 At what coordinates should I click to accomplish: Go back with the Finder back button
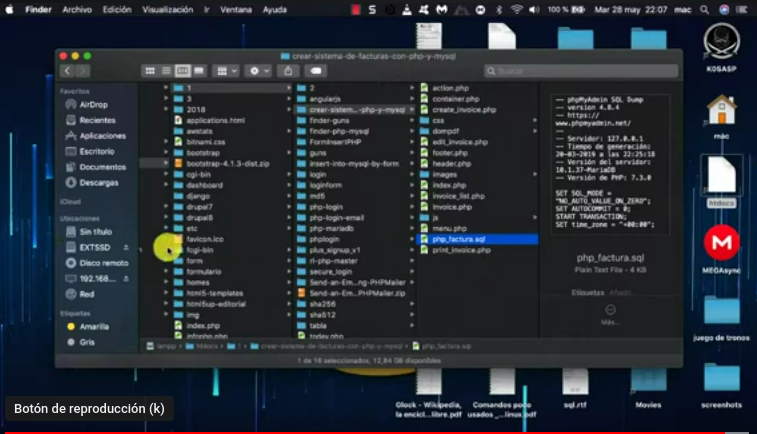coord(67,71)
